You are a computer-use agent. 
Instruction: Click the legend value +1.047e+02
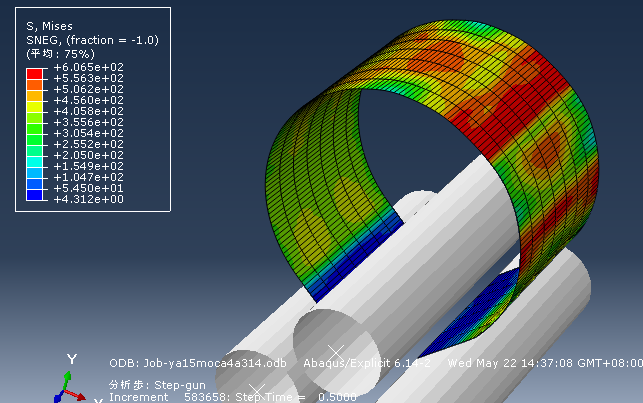pyautogui.click(x=89, y=177)
